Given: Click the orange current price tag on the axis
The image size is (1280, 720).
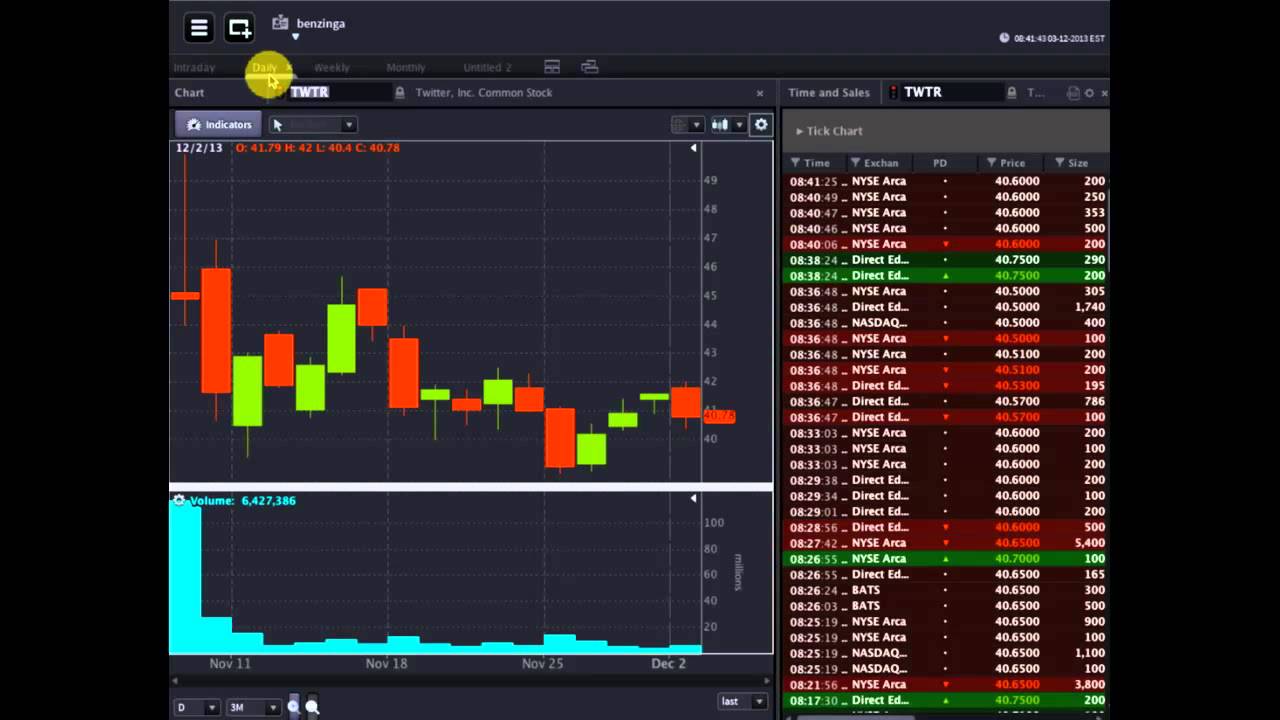Looking at the screenshot, I should tap(719, 416).
